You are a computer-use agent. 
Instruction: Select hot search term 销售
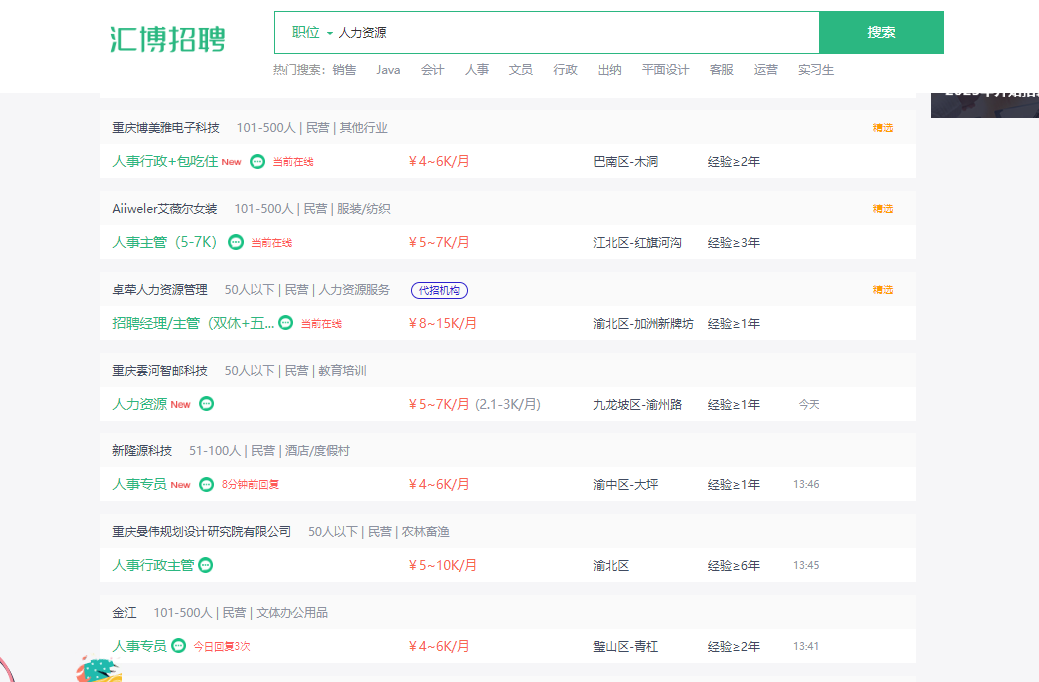pyautogui.click(x=344, y=70)
